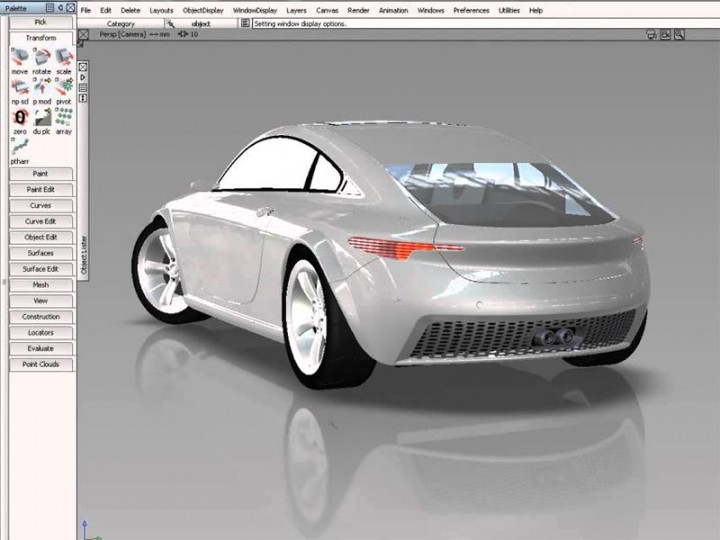Expand the Locators palette section

[x=41, y=332]
